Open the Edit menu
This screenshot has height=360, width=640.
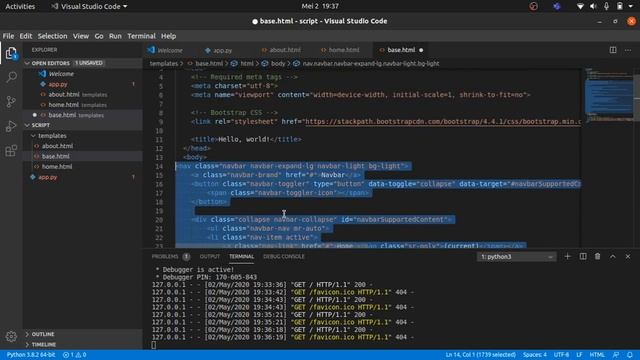[26, 36]
